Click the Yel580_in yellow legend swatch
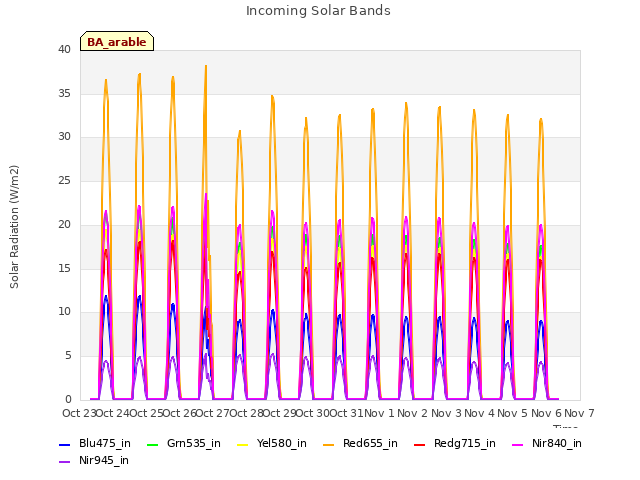Viewport: 640px width, 480px height. coord(242,444)
